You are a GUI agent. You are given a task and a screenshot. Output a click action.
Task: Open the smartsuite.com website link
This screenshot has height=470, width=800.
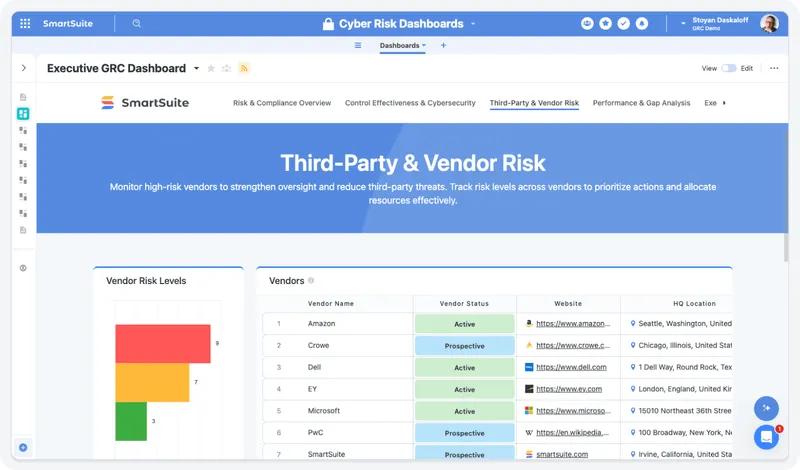(x=562, y=454)
